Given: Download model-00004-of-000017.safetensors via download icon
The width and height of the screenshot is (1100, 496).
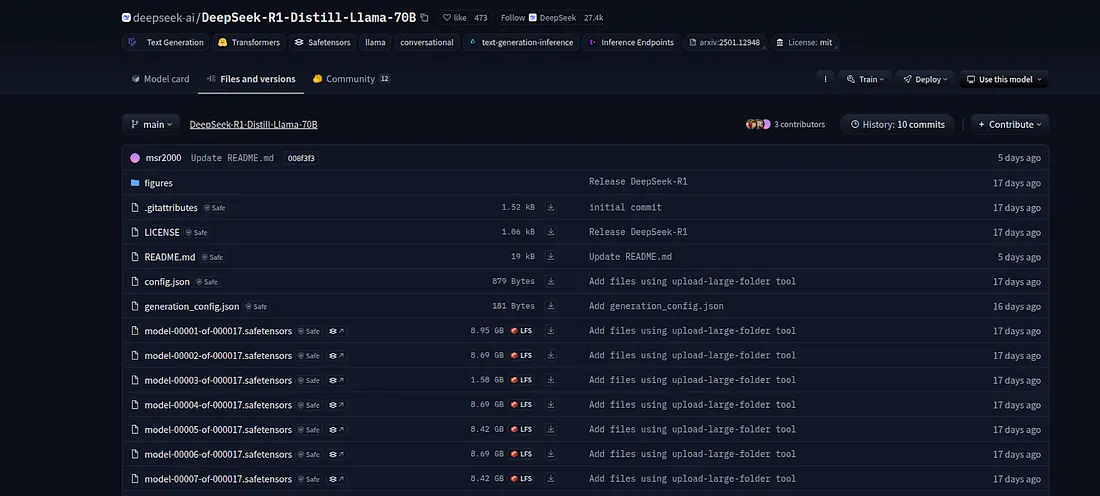Looking at the screenshot, I should pos(551,405).
